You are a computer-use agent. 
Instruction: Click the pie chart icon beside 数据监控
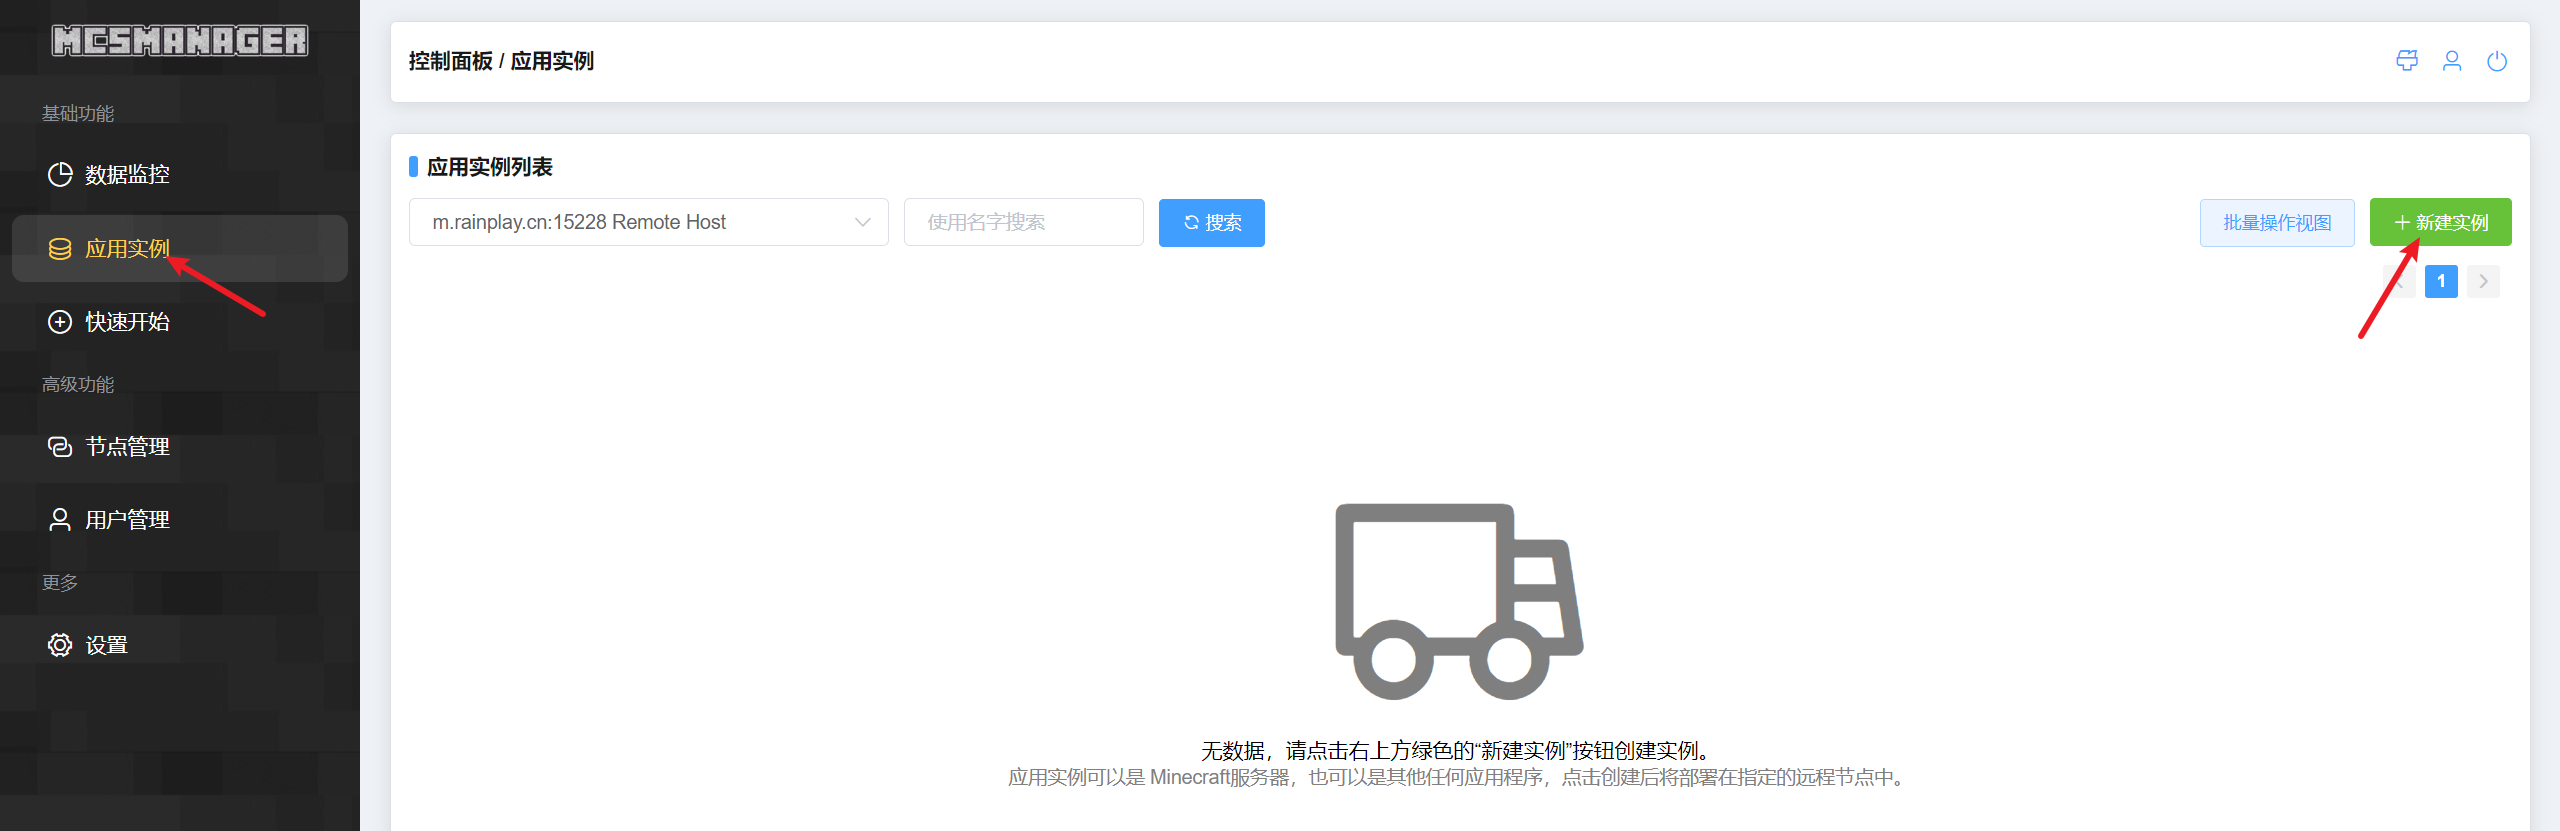60,175
